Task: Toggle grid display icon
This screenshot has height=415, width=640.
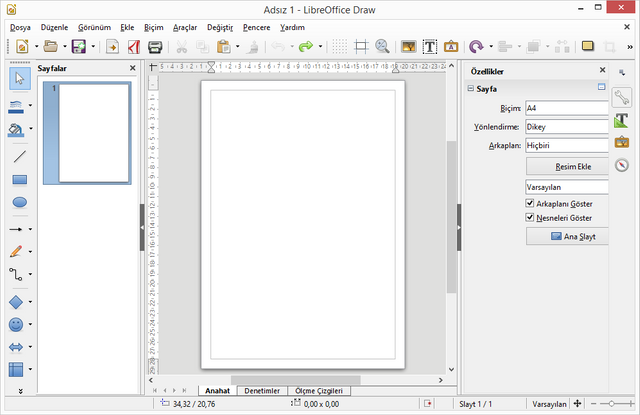Action: pos(339,47)
